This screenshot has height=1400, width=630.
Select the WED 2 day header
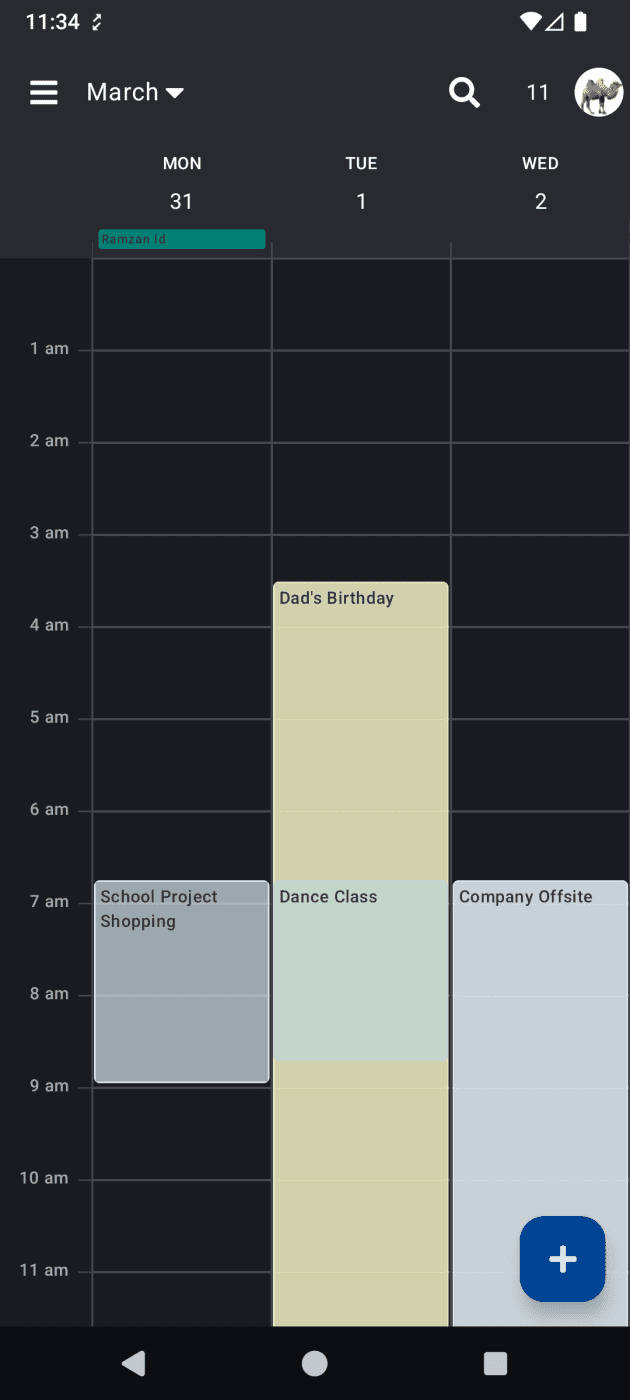pyautogui.click(x=540, y=183)
